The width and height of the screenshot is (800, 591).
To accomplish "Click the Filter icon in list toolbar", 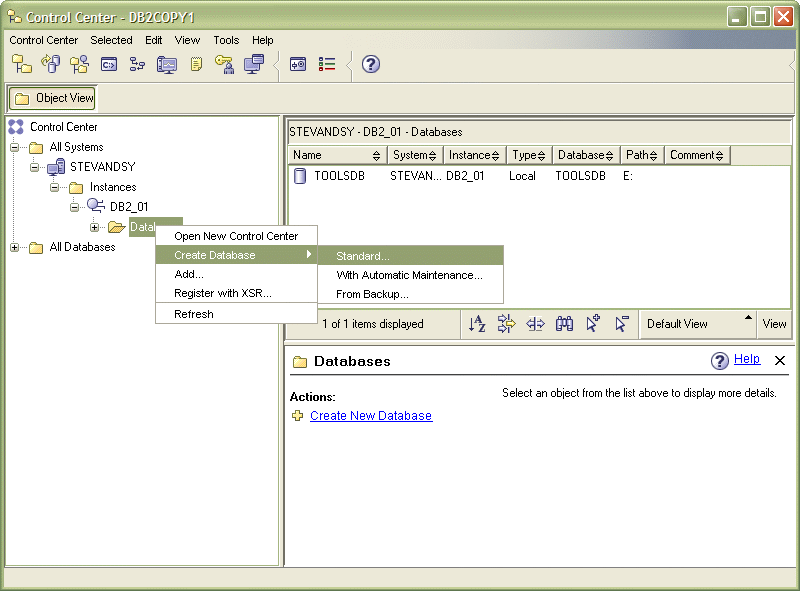I will 506,324.
